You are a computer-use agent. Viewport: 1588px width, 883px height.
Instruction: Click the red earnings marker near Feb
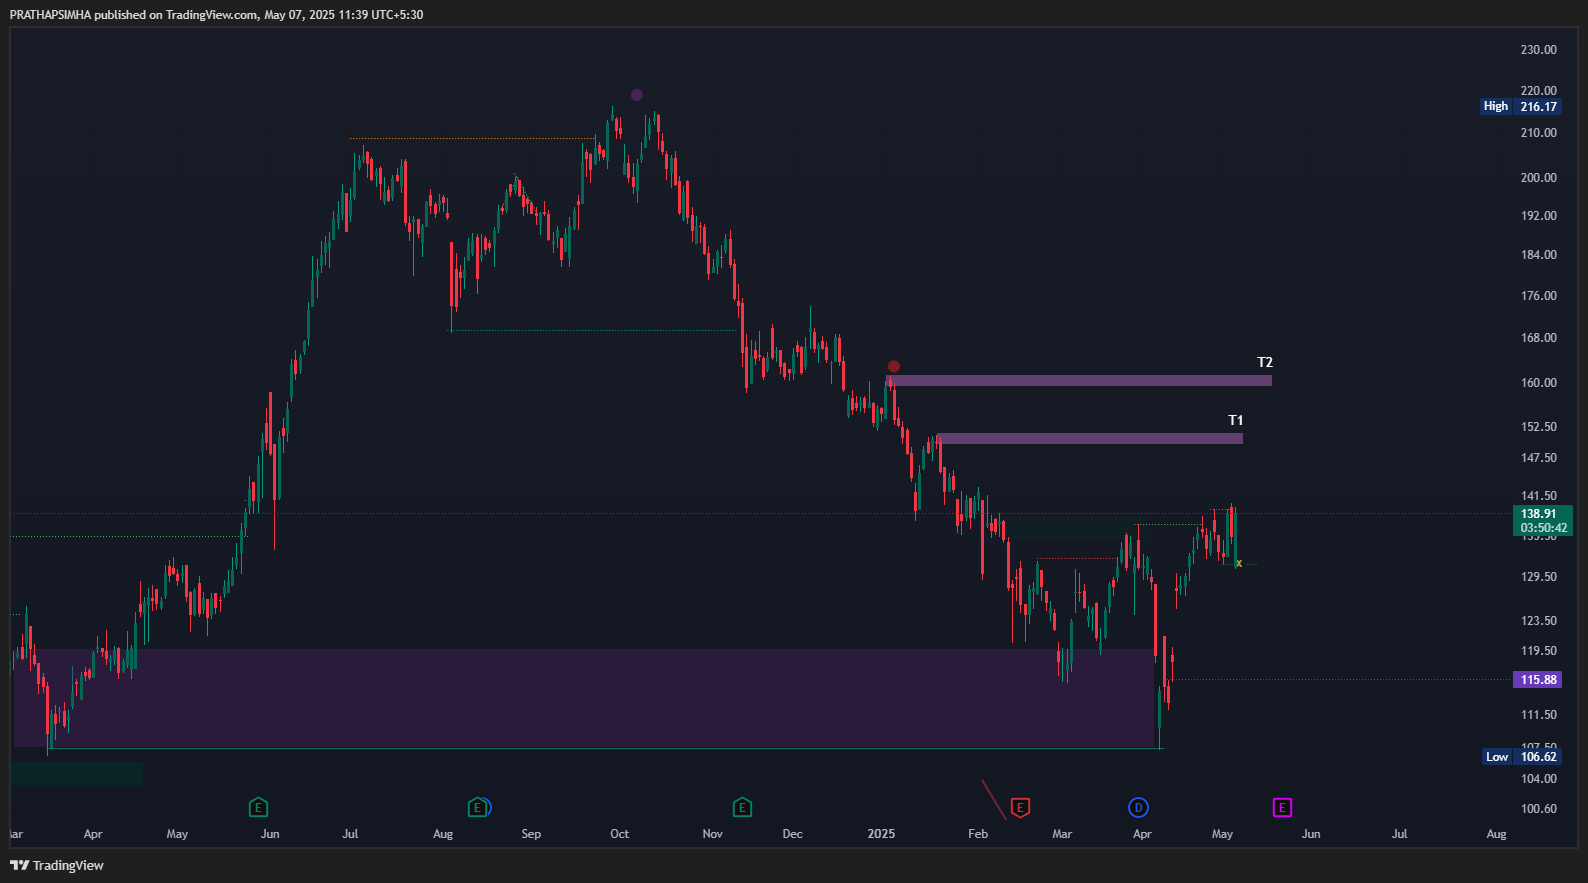coord(1020,807)
